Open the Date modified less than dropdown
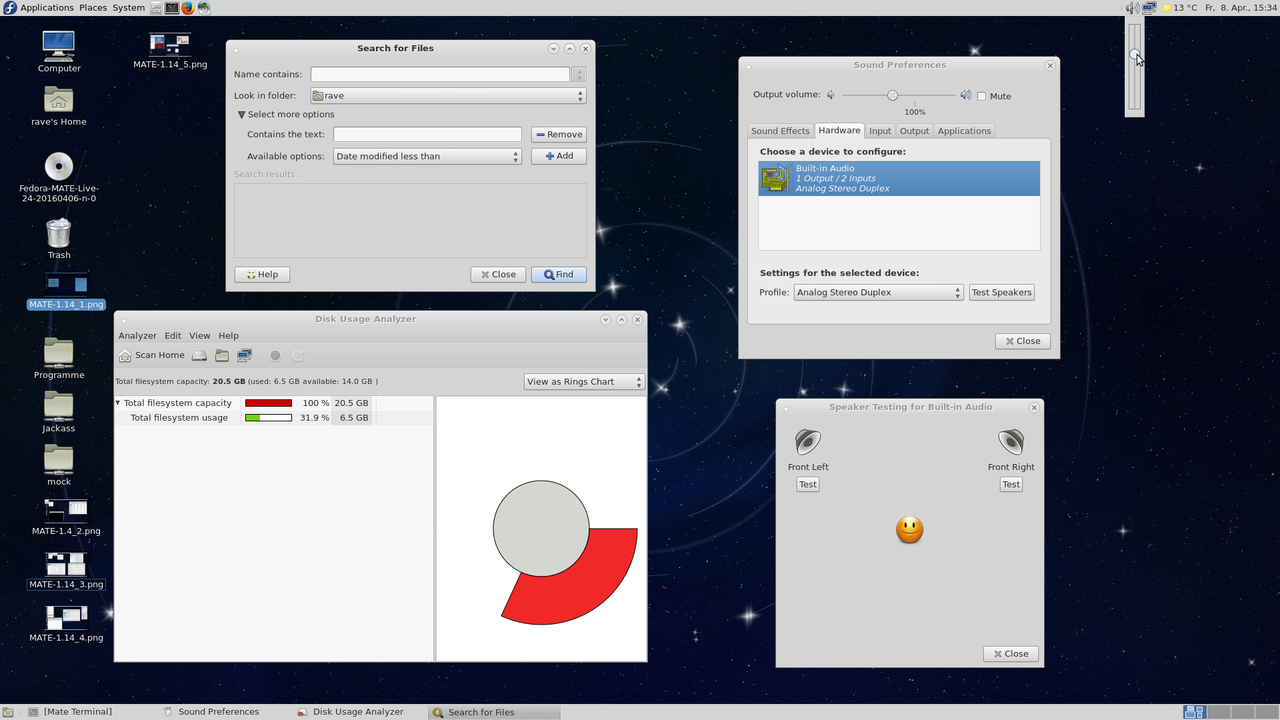Screen dimensions: 1280x720 427,157
